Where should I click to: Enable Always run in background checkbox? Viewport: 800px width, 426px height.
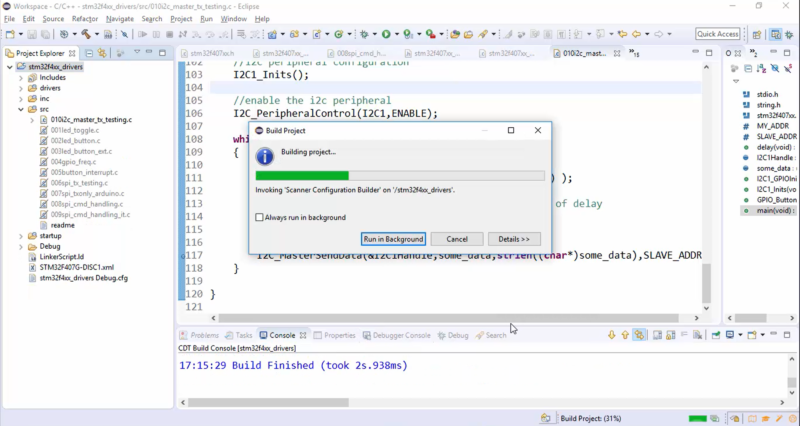(x=259, y=217)
